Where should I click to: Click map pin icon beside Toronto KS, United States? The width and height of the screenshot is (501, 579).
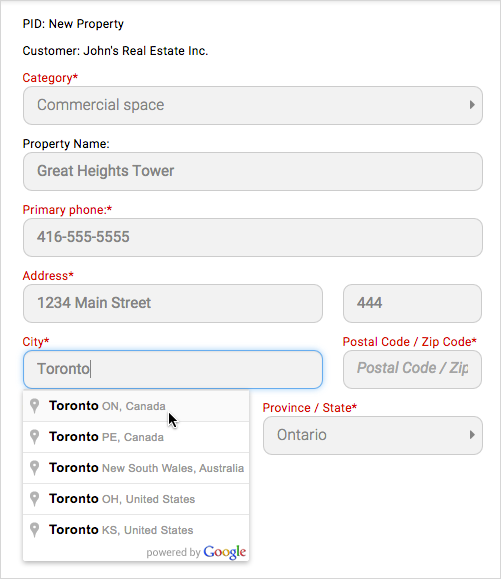(34, 530)
